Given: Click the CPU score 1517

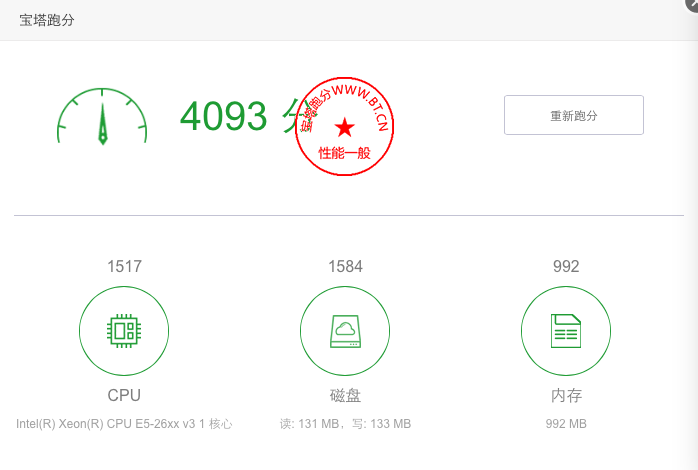Looking at the screenshot, I should (x=124, y=267).
